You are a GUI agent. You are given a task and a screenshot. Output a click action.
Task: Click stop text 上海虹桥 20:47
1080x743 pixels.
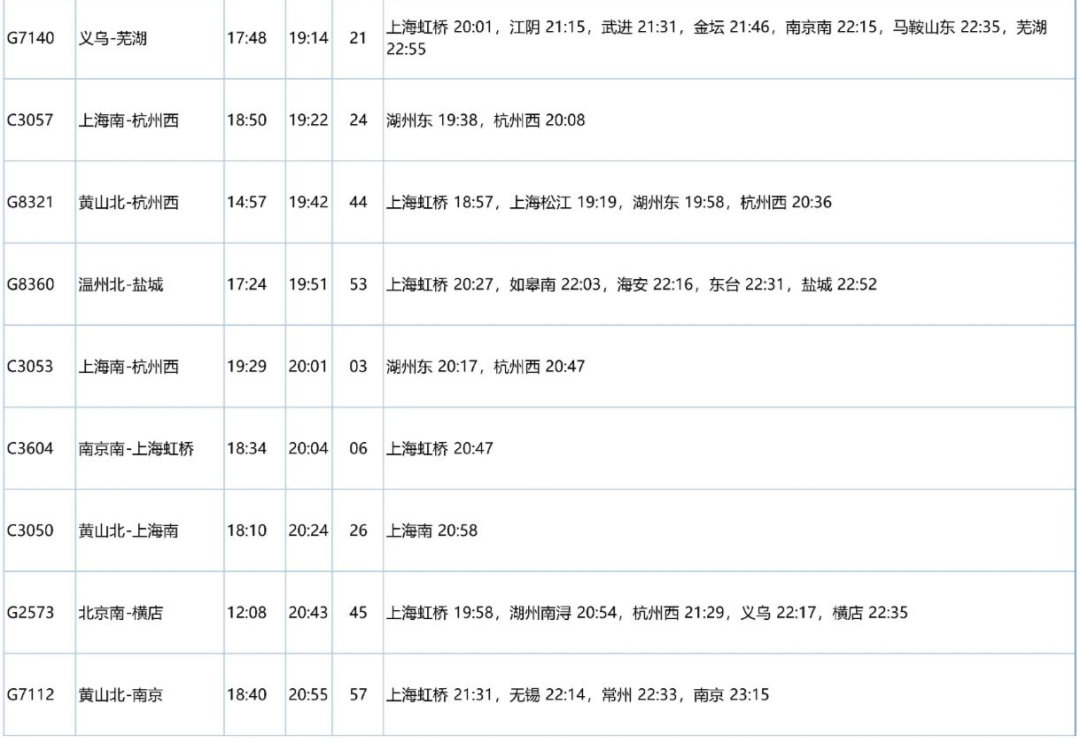[x=439, y=448]
